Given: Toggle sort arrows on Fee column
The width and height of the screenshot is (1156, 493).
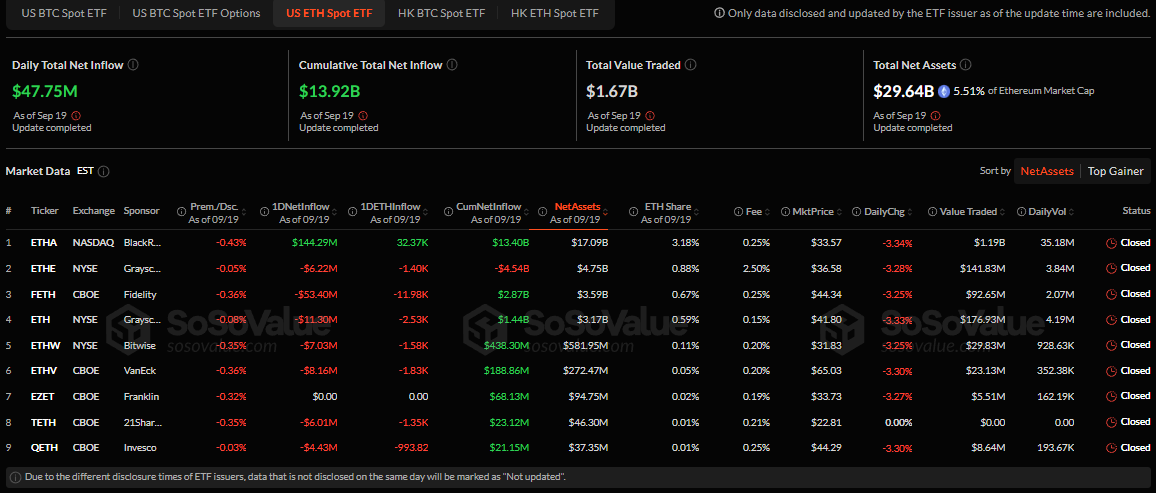Looking at the screenshot, I should click(x=768, y=211).
